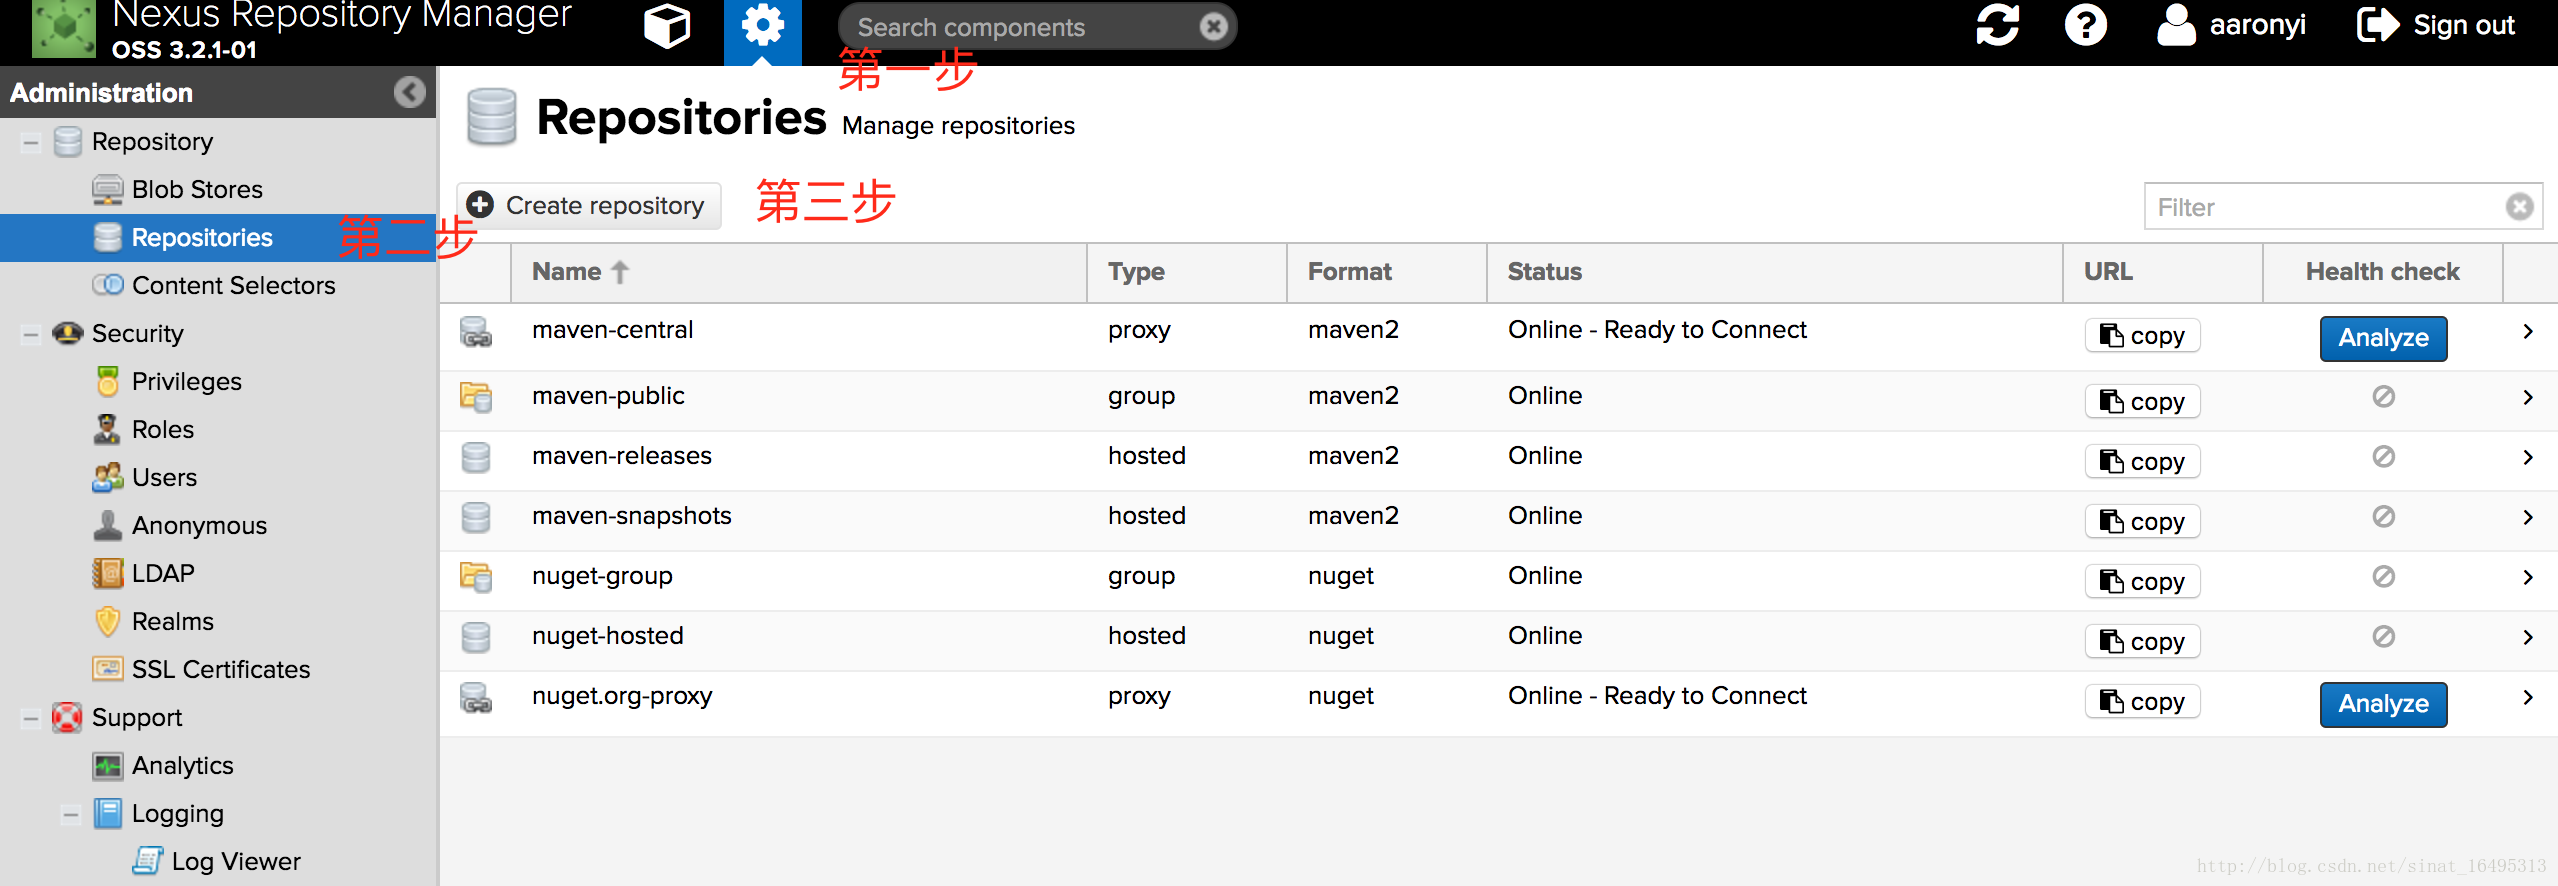Sort by the Health check column header
2558x886 pixels.
click(x=2382, y=272)
